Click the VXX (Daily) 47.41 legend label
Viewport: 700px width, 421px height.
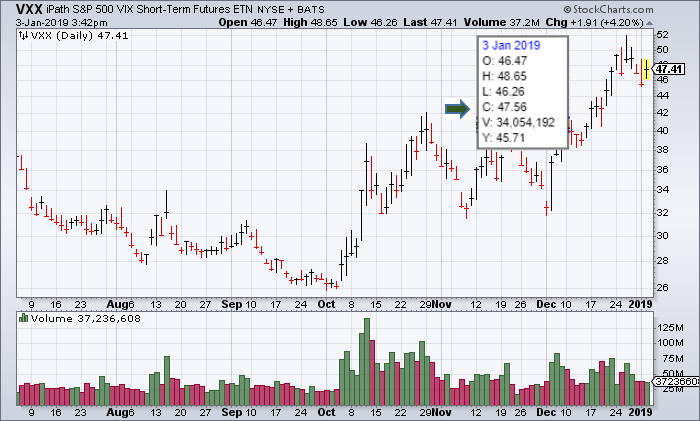(79, 36)
